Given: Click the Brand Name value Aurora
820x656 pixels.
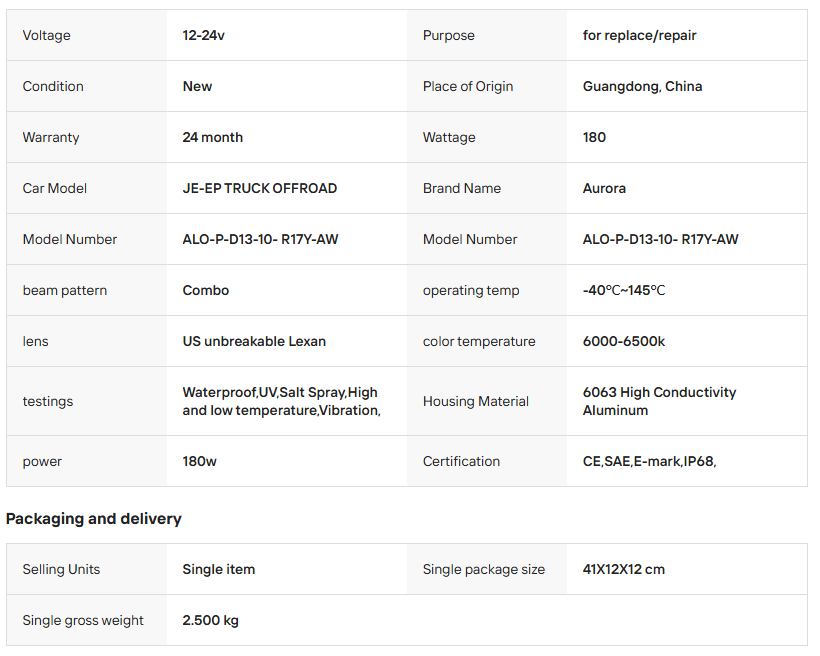Looking at the screenshot, I should tap(604, 188).
